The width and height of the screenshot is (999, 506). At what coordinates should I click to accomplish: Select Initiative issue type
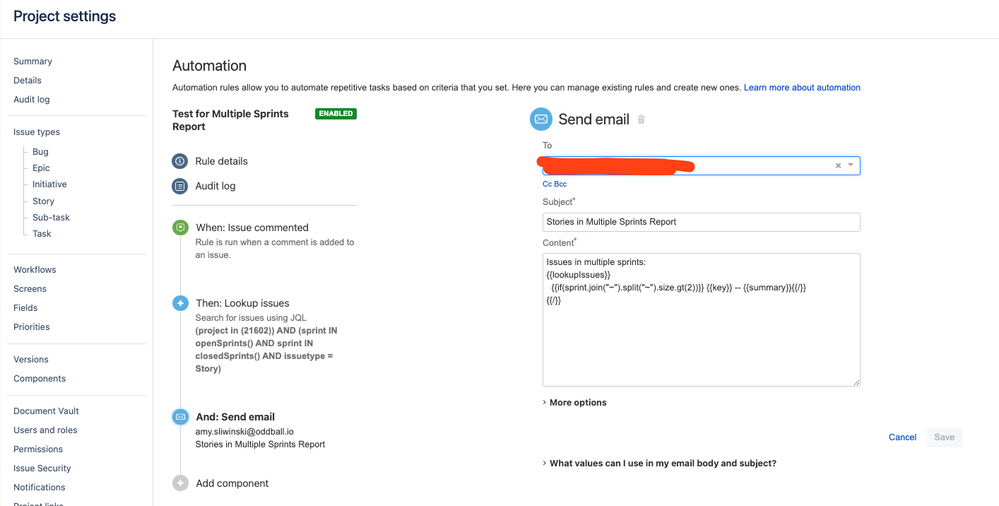[49, 184]
